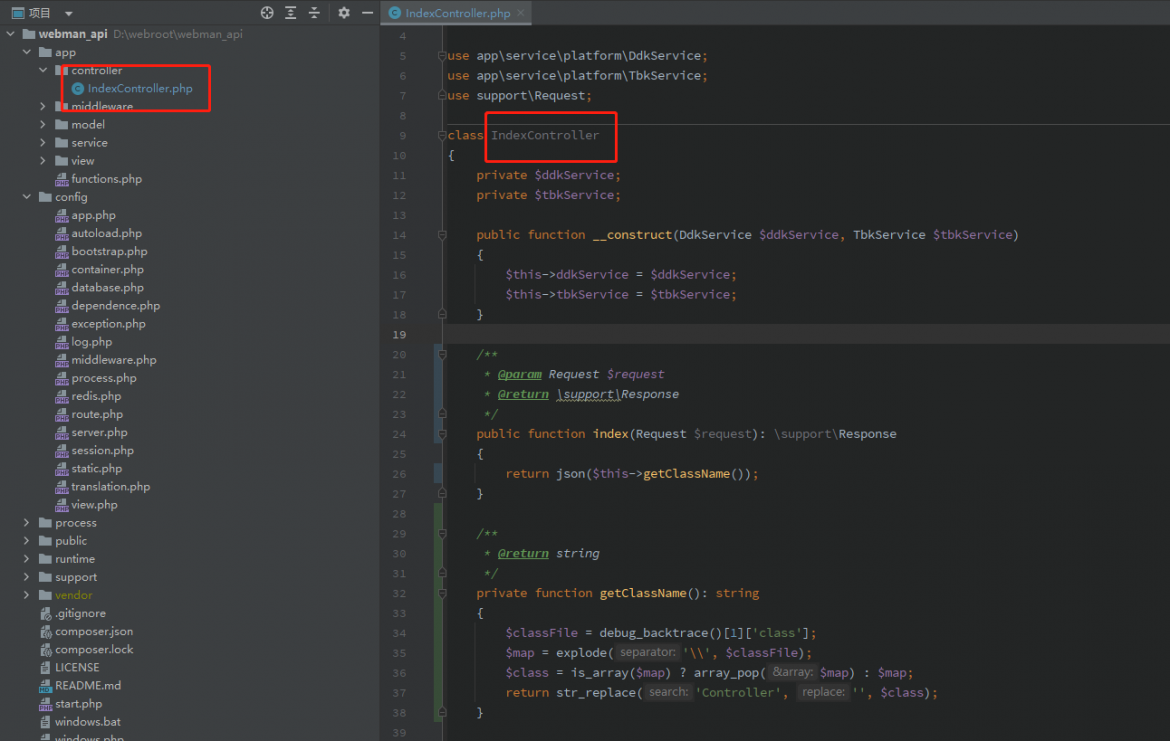This screenshot has height=741, width=1170.
Task: Open redis.php config file
Action: 96,395
